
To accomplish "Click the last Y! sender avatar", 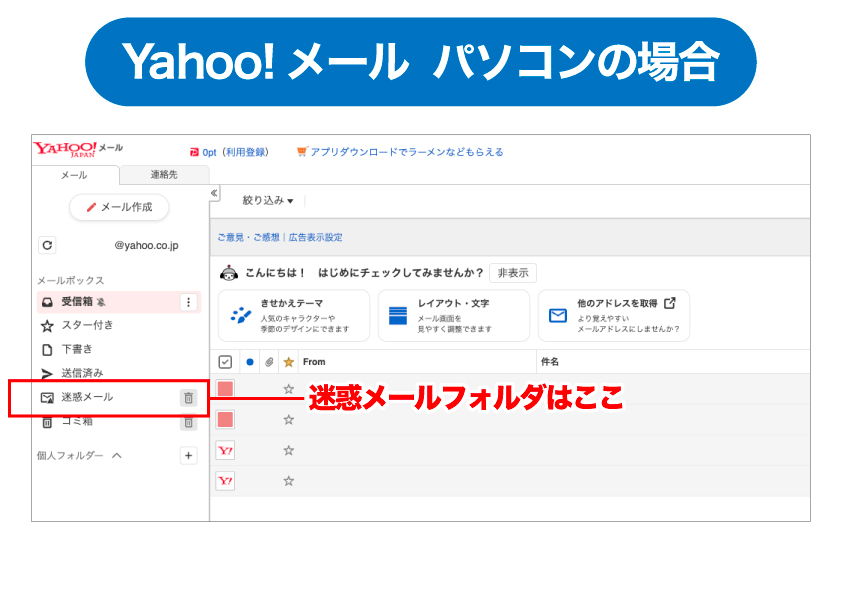I will 225,481.
